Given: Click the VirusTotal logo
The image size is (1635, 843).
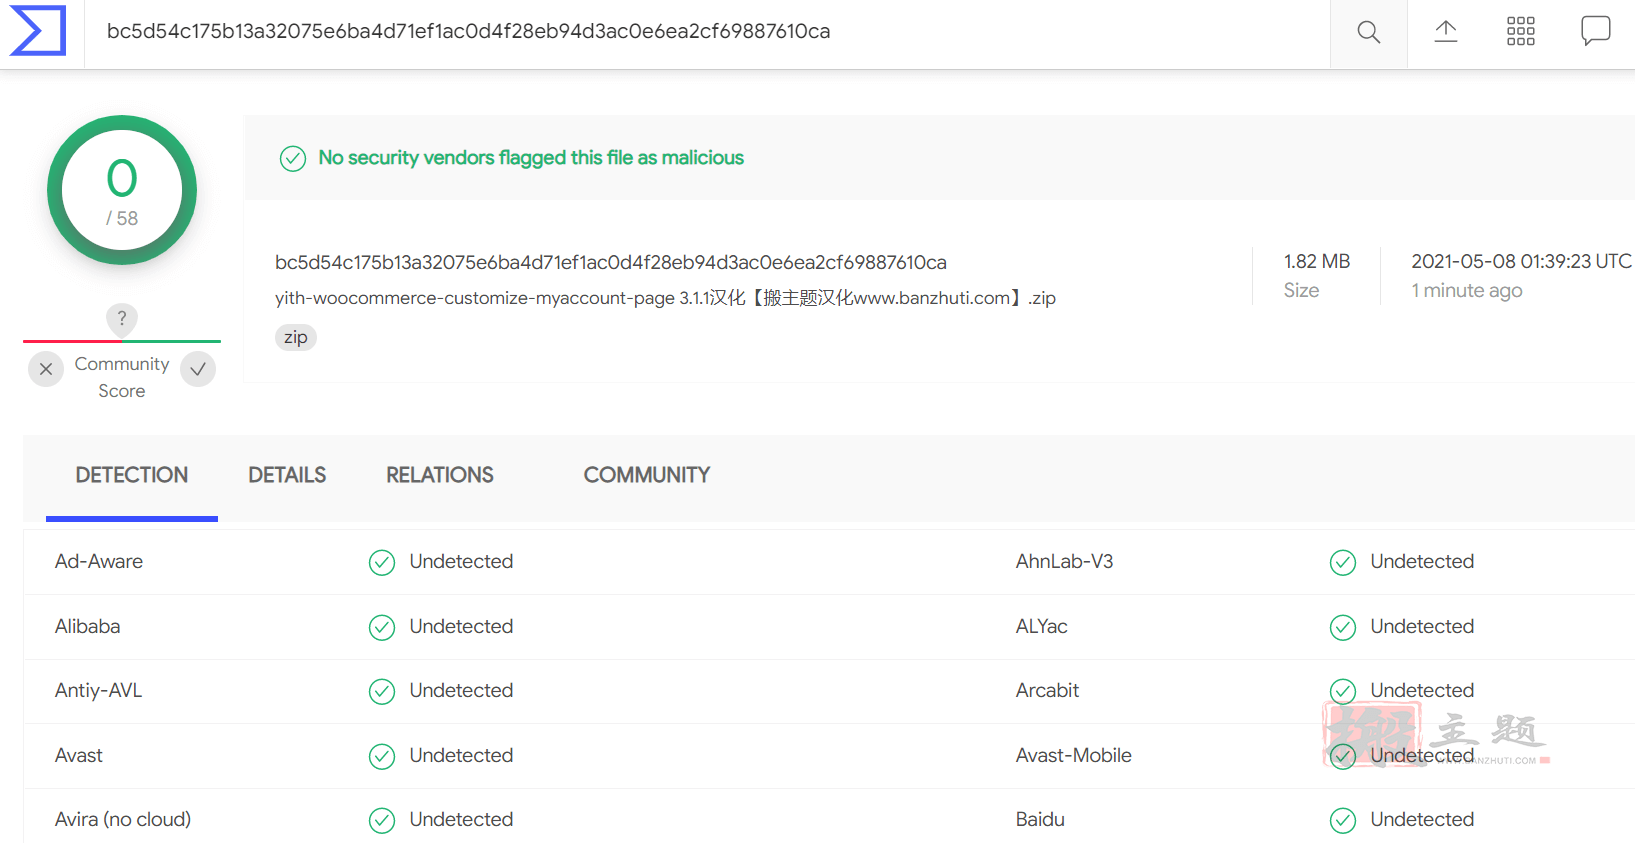Looking at the screenshot, I should point(38,31).
